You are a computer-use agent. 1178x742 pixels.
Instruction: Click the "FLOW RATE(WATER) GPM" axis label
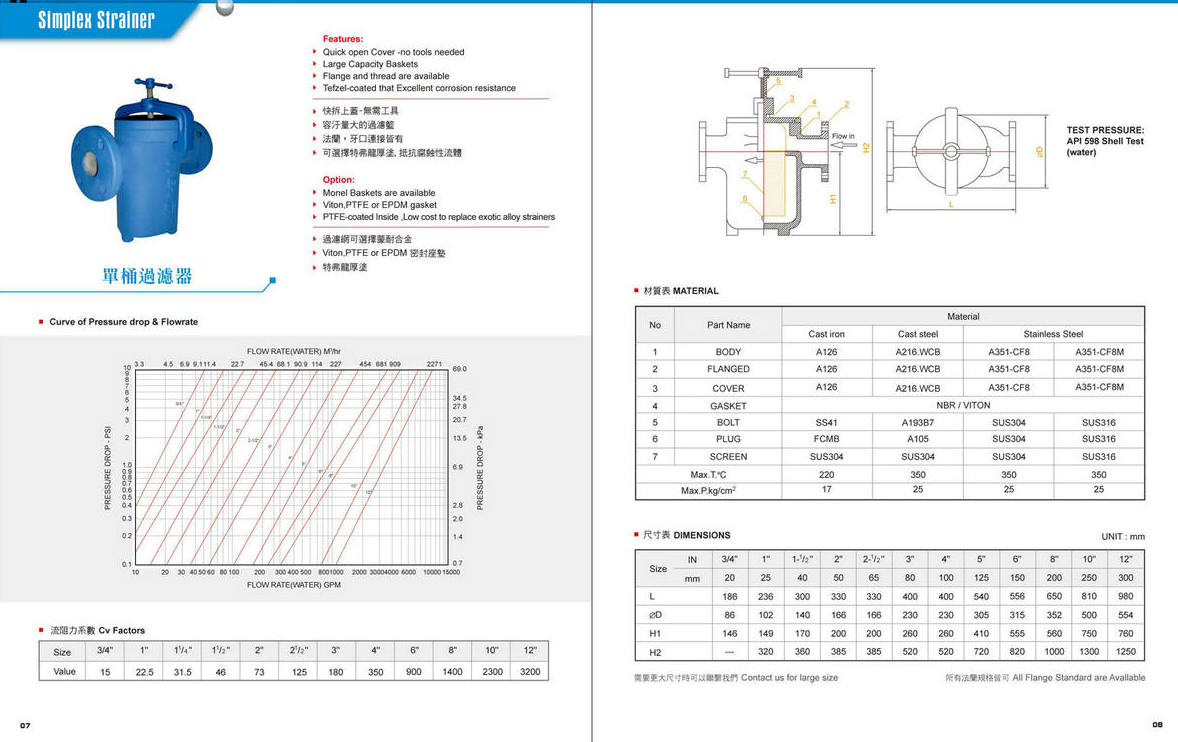(294, 585)
